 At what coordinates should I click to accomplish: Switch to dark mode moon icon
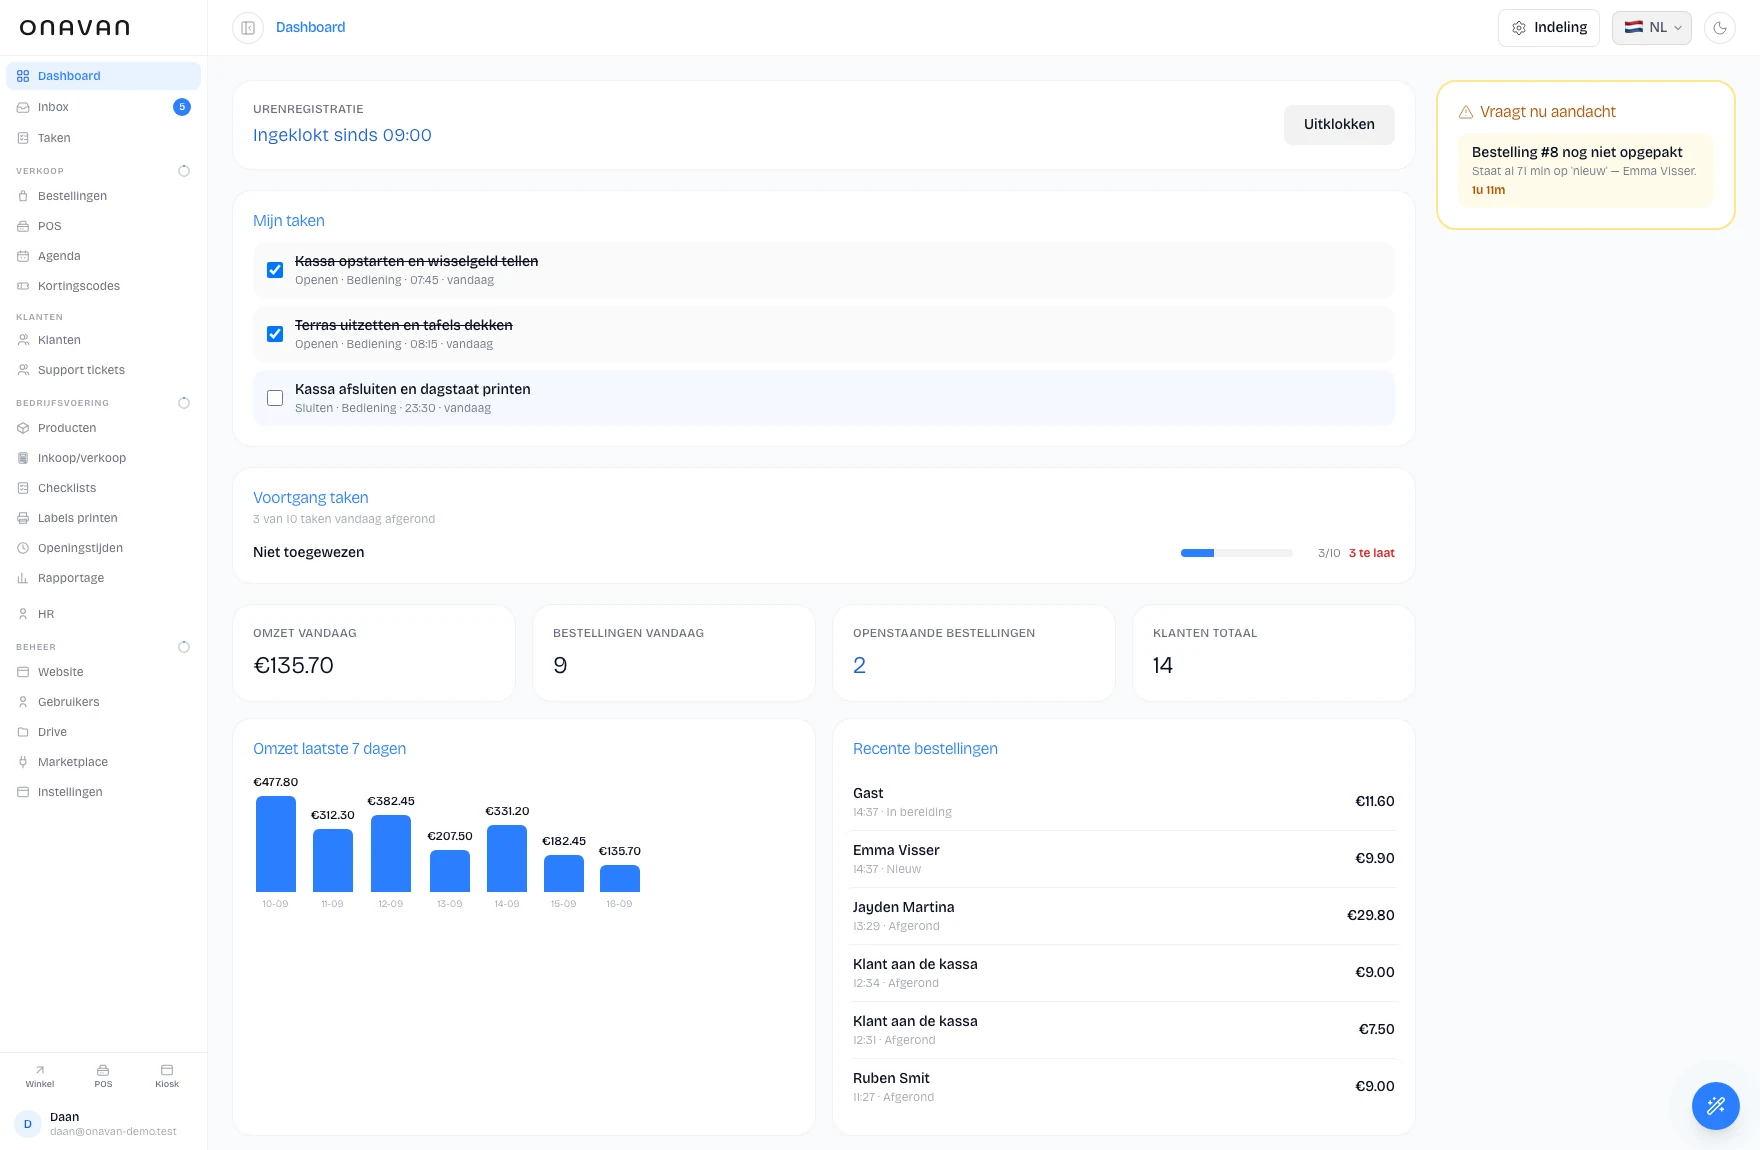point(1720,28)
